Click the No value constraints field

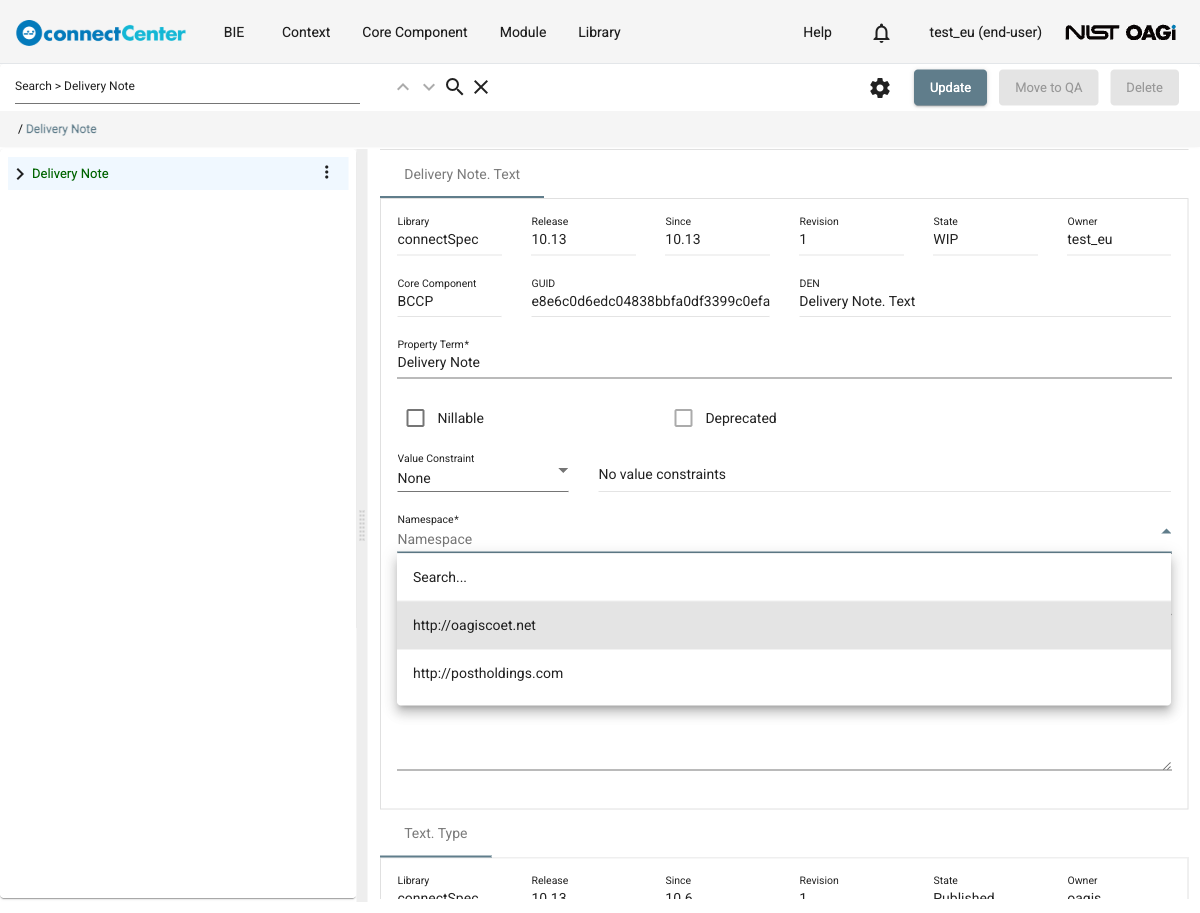[x=884, y=474]
